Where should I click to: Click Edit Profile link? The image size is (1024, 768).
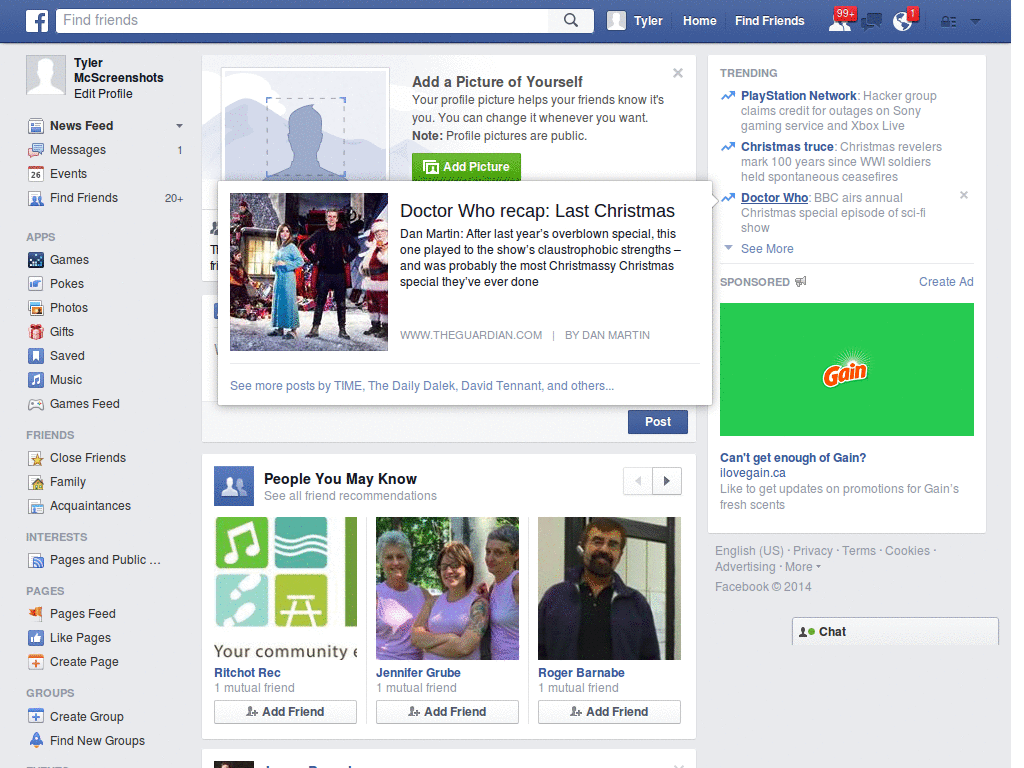pos(103,94)
